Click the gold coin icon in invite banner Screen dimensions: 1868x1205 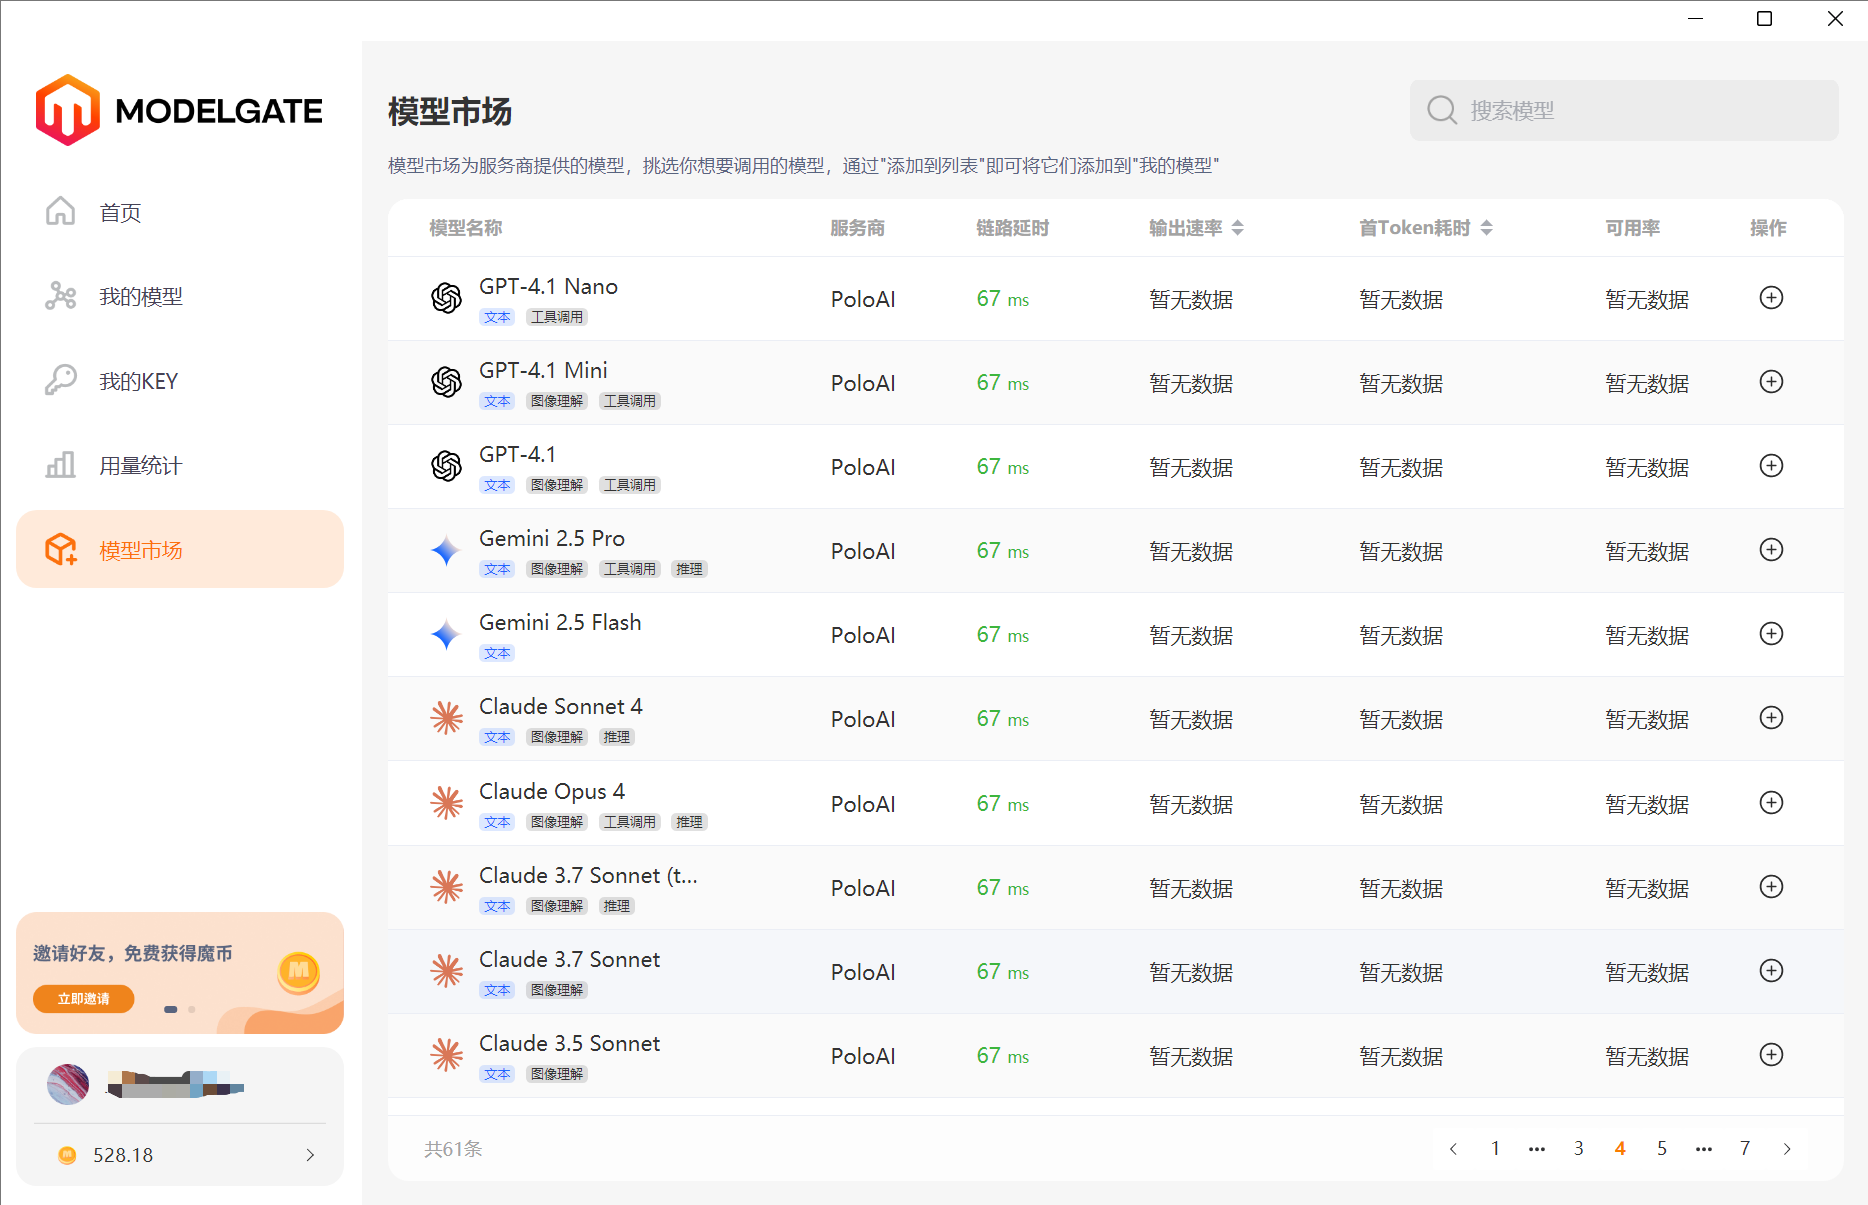click(x=298, y=971)
